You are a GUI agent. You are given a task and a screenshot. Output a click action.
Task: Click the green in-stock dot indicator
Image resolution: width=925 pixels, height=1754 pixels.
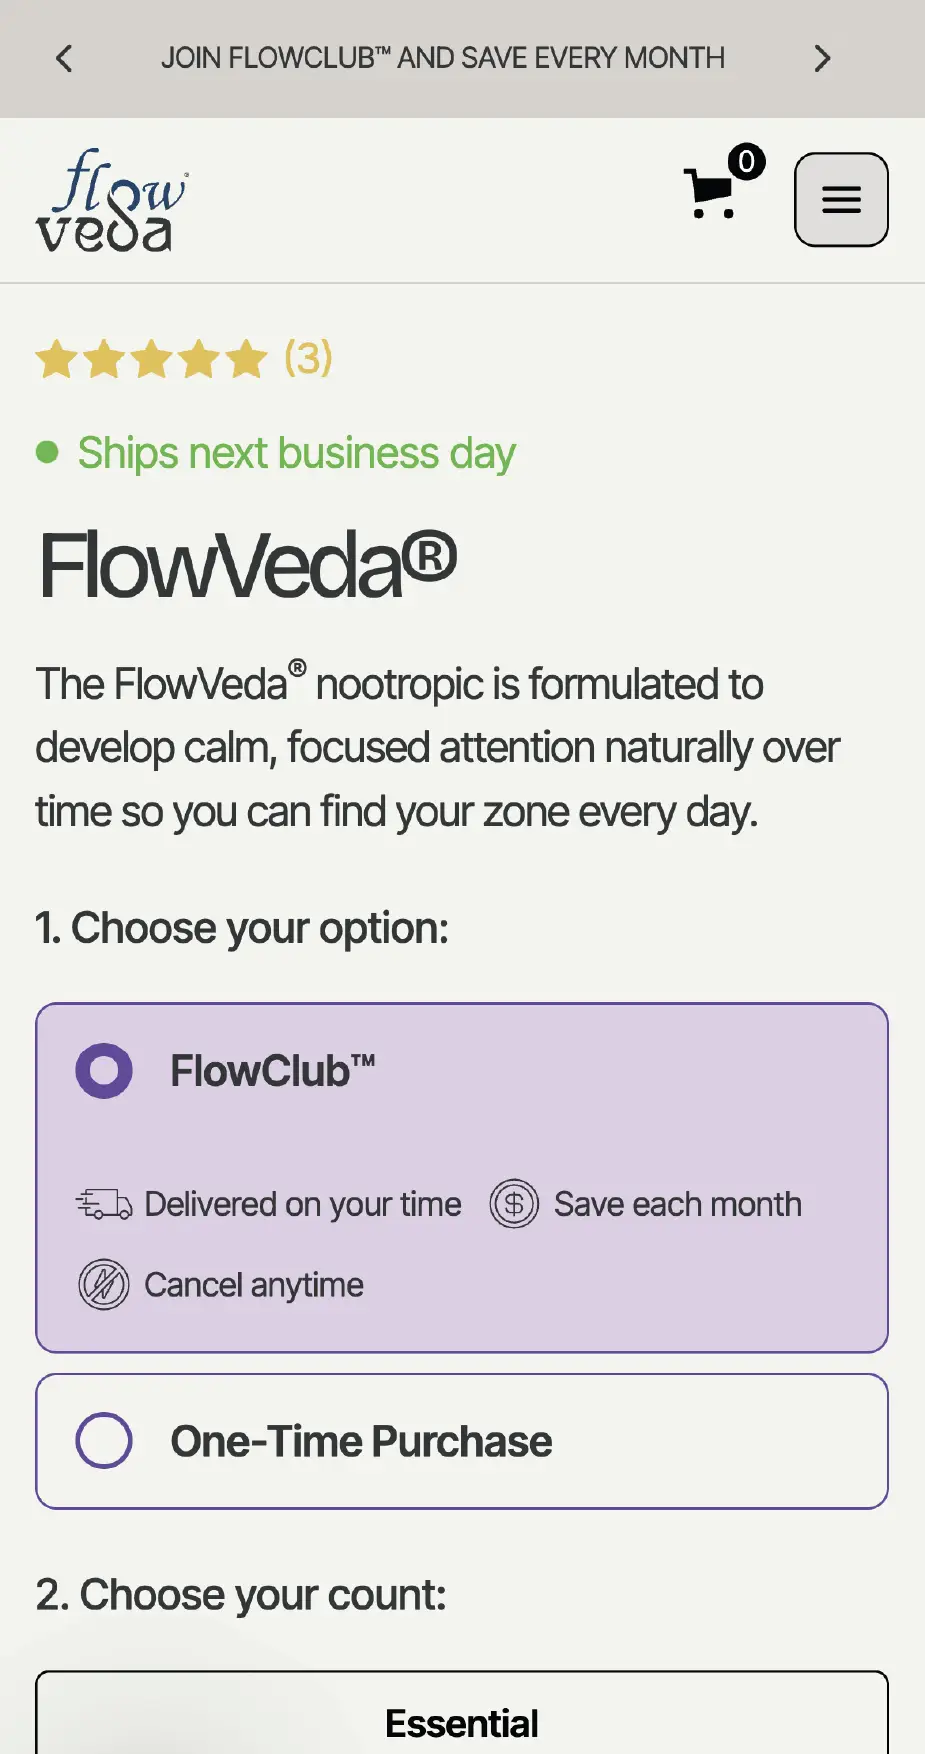[x=46, y=453]
